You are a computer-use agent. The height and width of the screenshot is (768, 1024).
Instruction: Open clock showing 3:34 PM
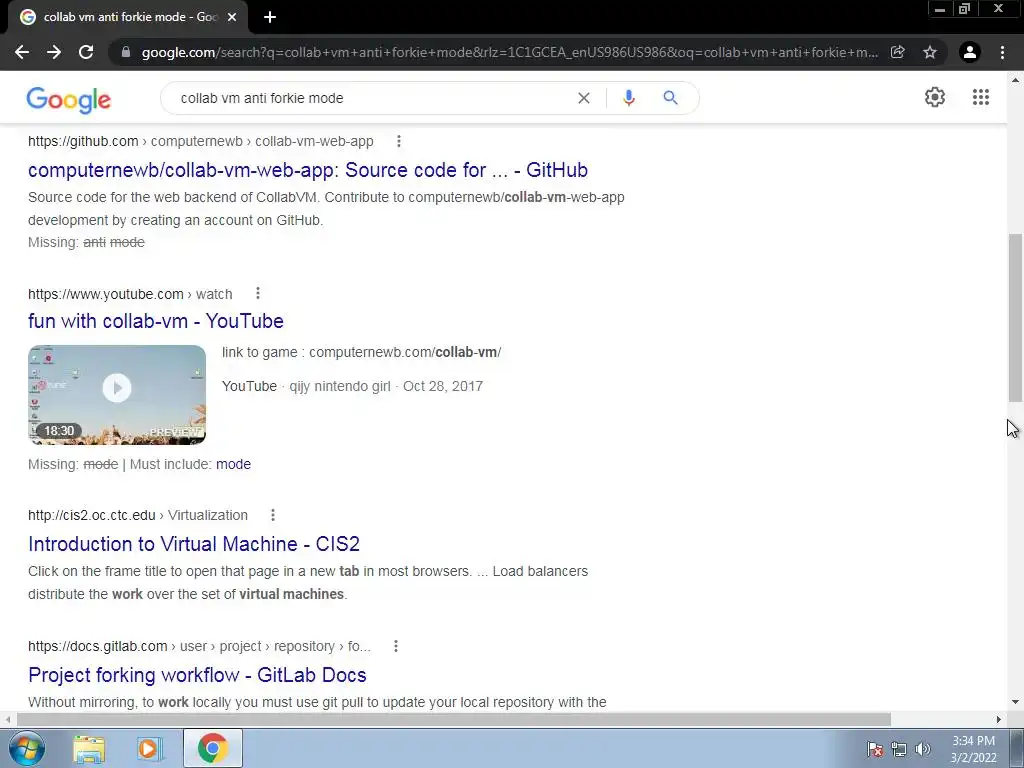point(973,749)
